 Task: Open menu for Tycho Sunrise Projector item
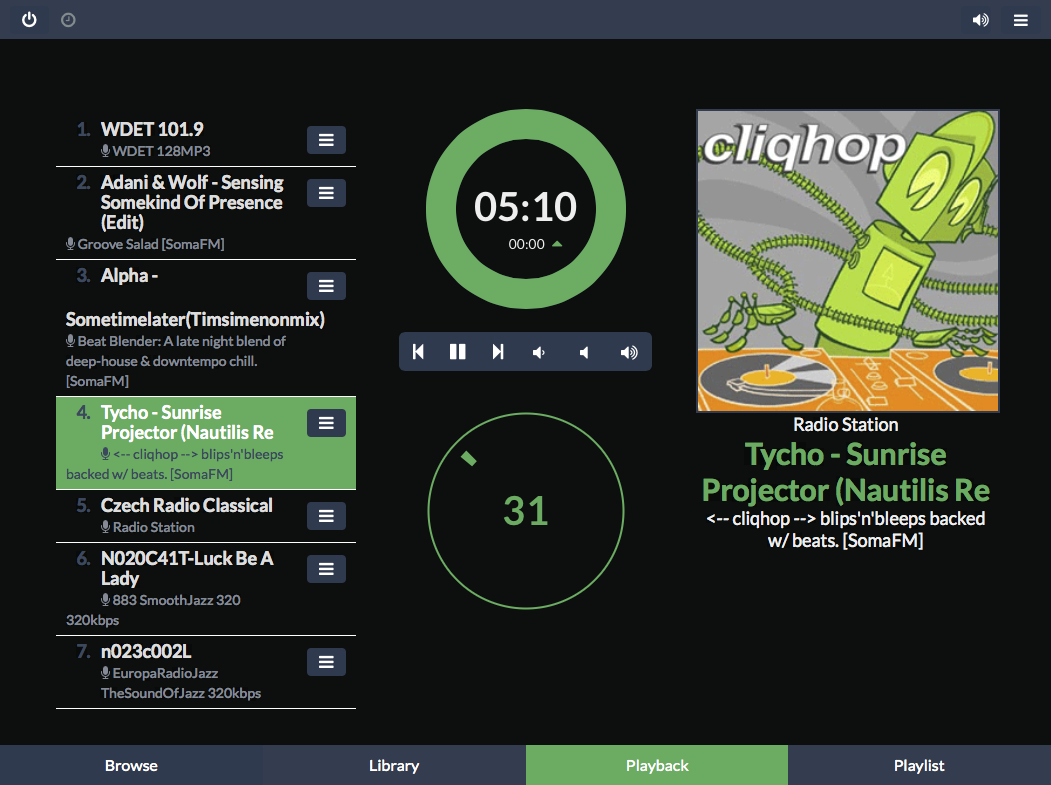(x=326, y=423)
